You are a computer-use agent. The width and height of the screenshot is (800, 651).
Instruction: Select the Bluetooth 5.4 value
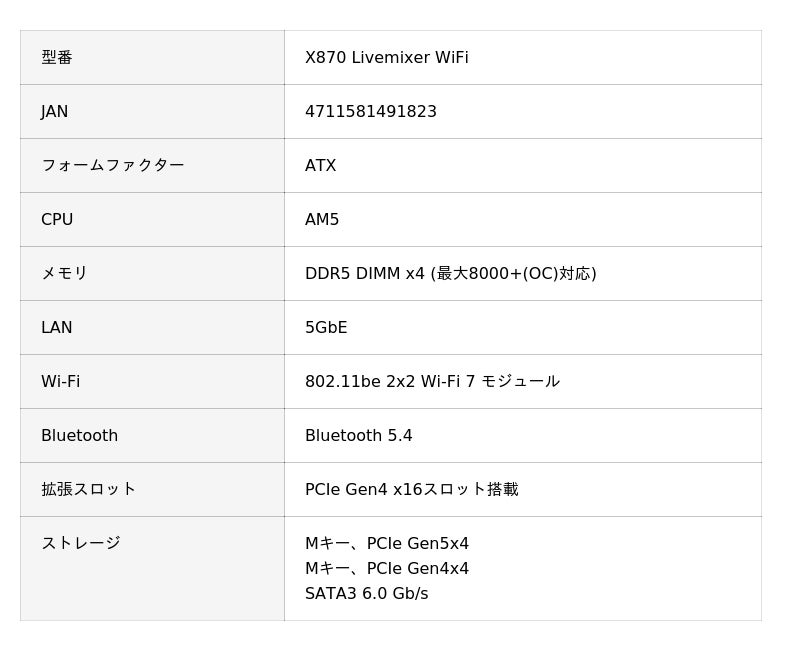(x=358, y=436)
